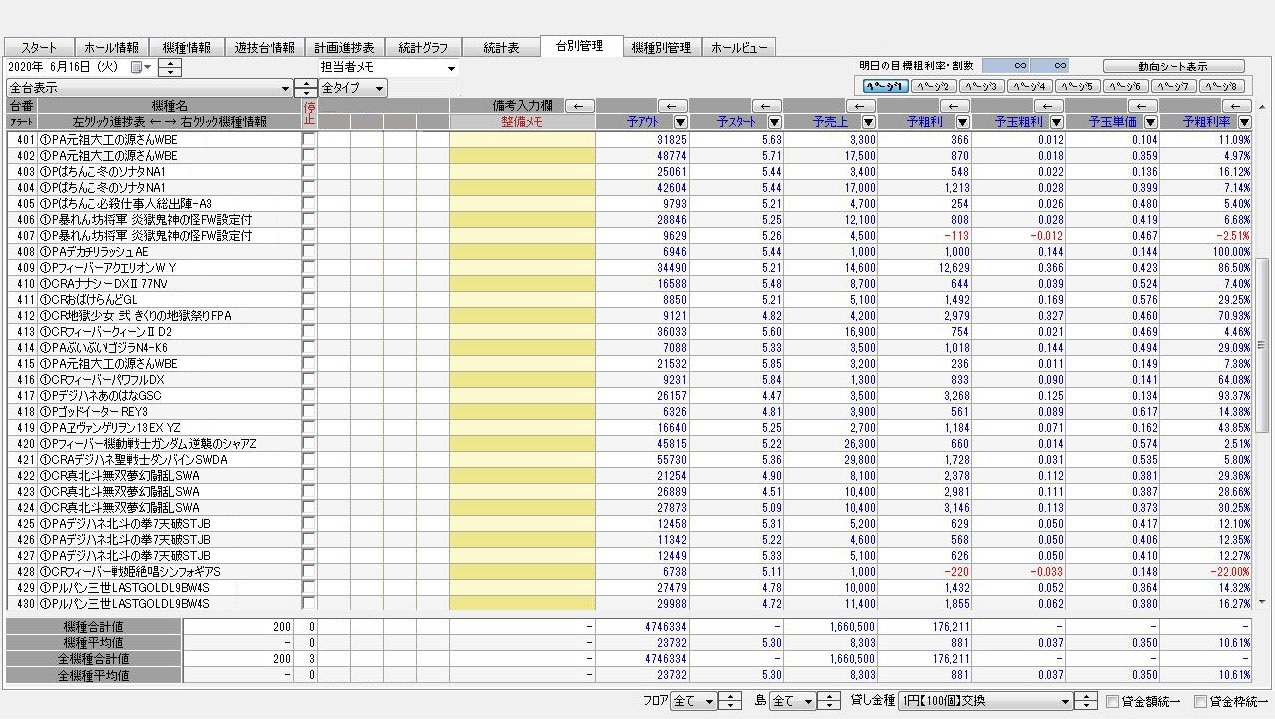Click the left arrow above 予スタート column
The image size is (1275, 719).
coord(766,106)
